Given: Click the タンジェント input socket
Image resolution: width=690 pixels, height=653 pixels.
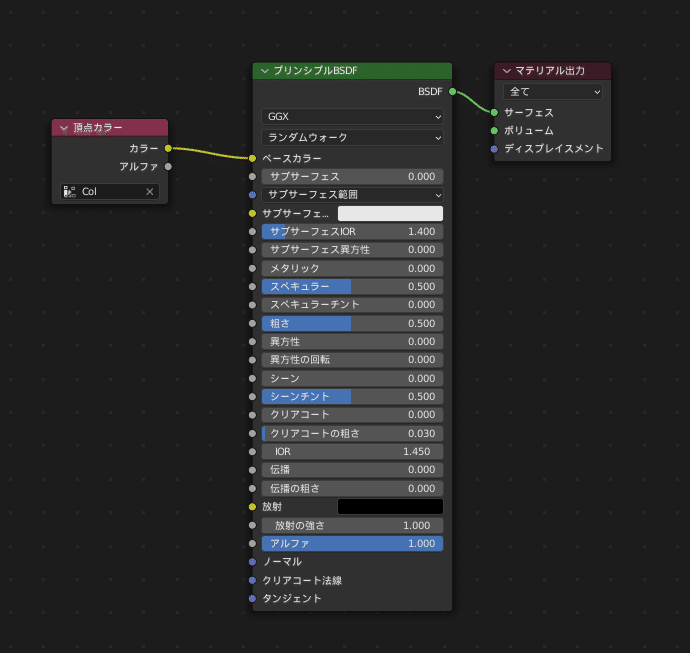Looking at the screenshot, I should pos(252,598).
